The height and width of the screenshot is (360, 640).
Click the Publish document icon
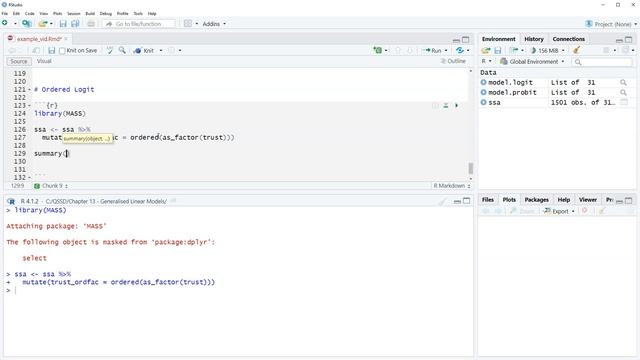pyautogui.click(x=460, y=50)
